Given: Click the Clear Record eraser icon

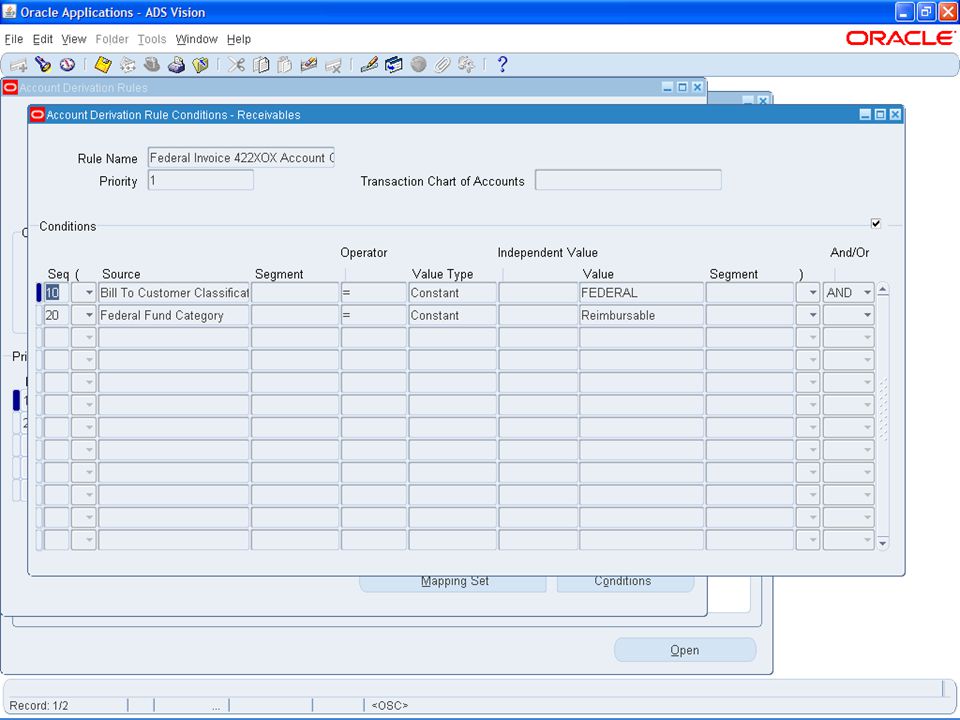Looking at the screenshot, I should click(x=309, y=64).
